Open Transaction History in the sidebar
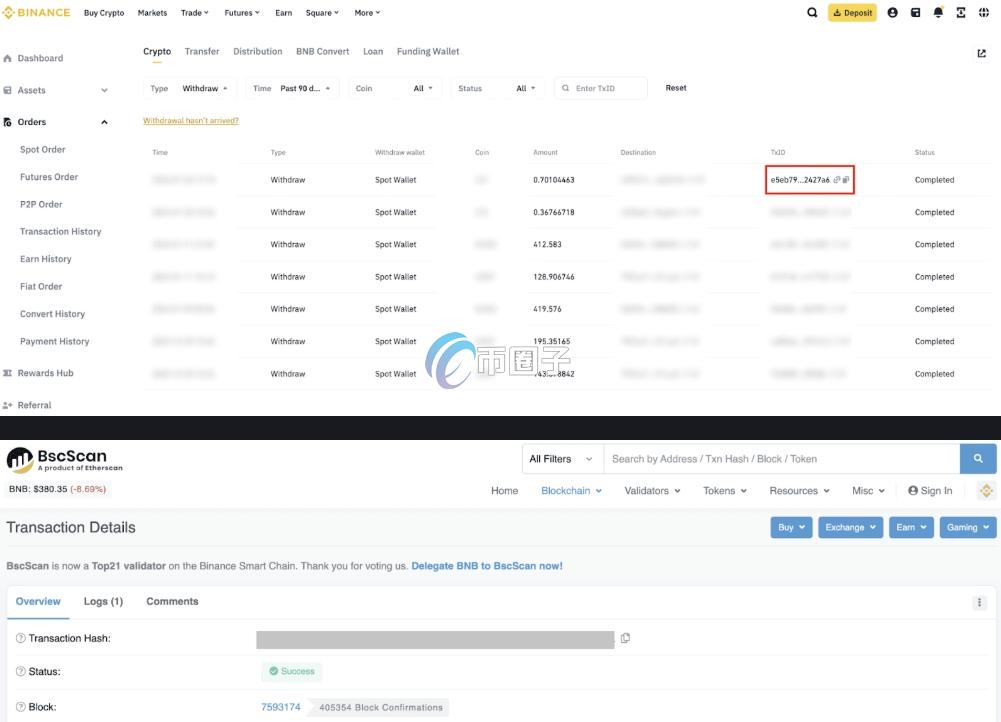The width and height of the screenshot is (1001, 722). [x=61, y=232]
